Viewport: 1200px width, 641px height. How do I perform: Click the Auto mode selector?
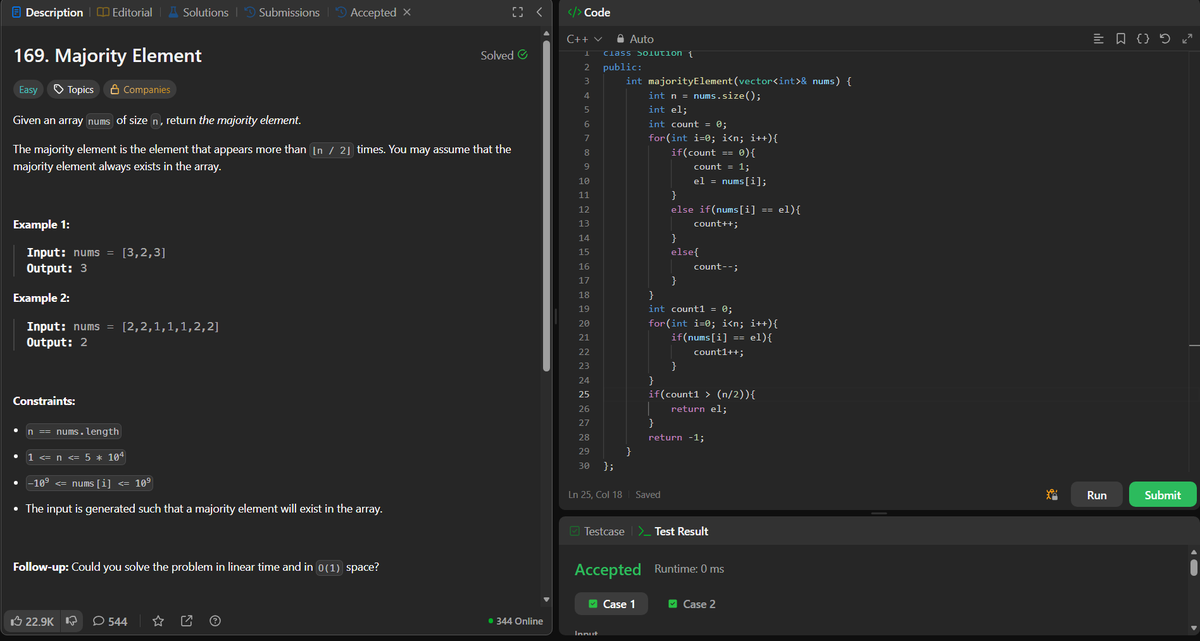[x=634, y=39]
